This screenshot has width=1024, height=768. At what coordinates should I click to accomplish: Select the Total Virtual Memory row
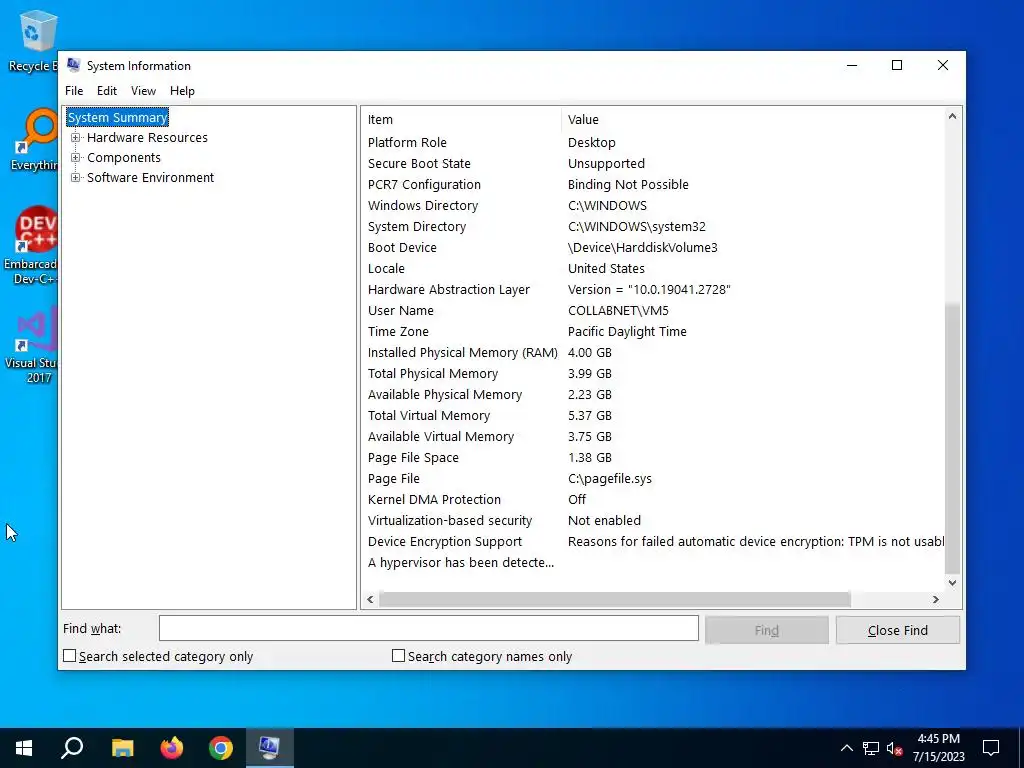point(653,415)
